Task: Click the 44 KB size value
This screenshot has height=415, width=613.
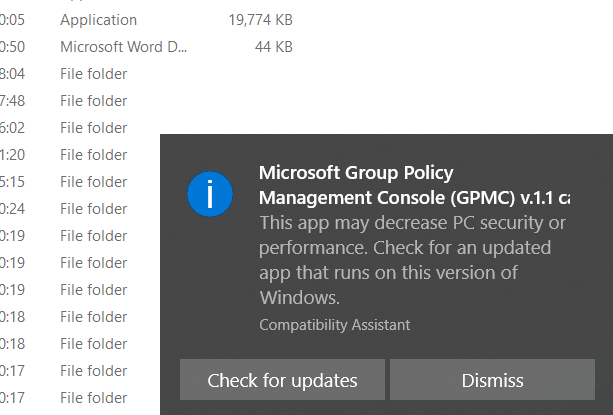Action: pyautogui.click(x=274, y=47)
